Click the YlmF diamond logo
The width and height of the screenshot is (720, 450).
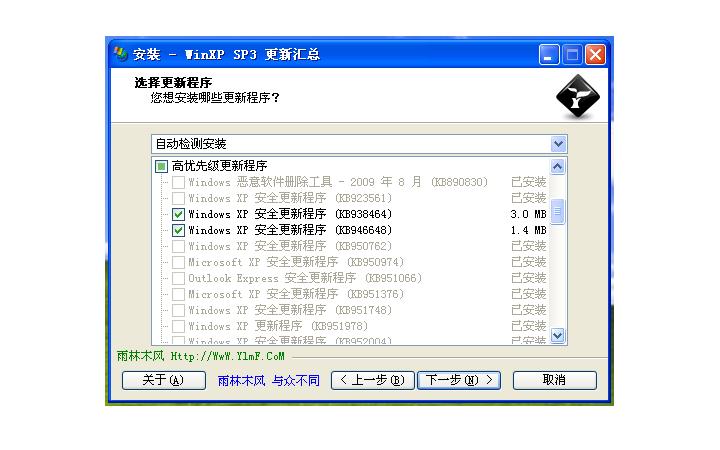click(578, 97)
